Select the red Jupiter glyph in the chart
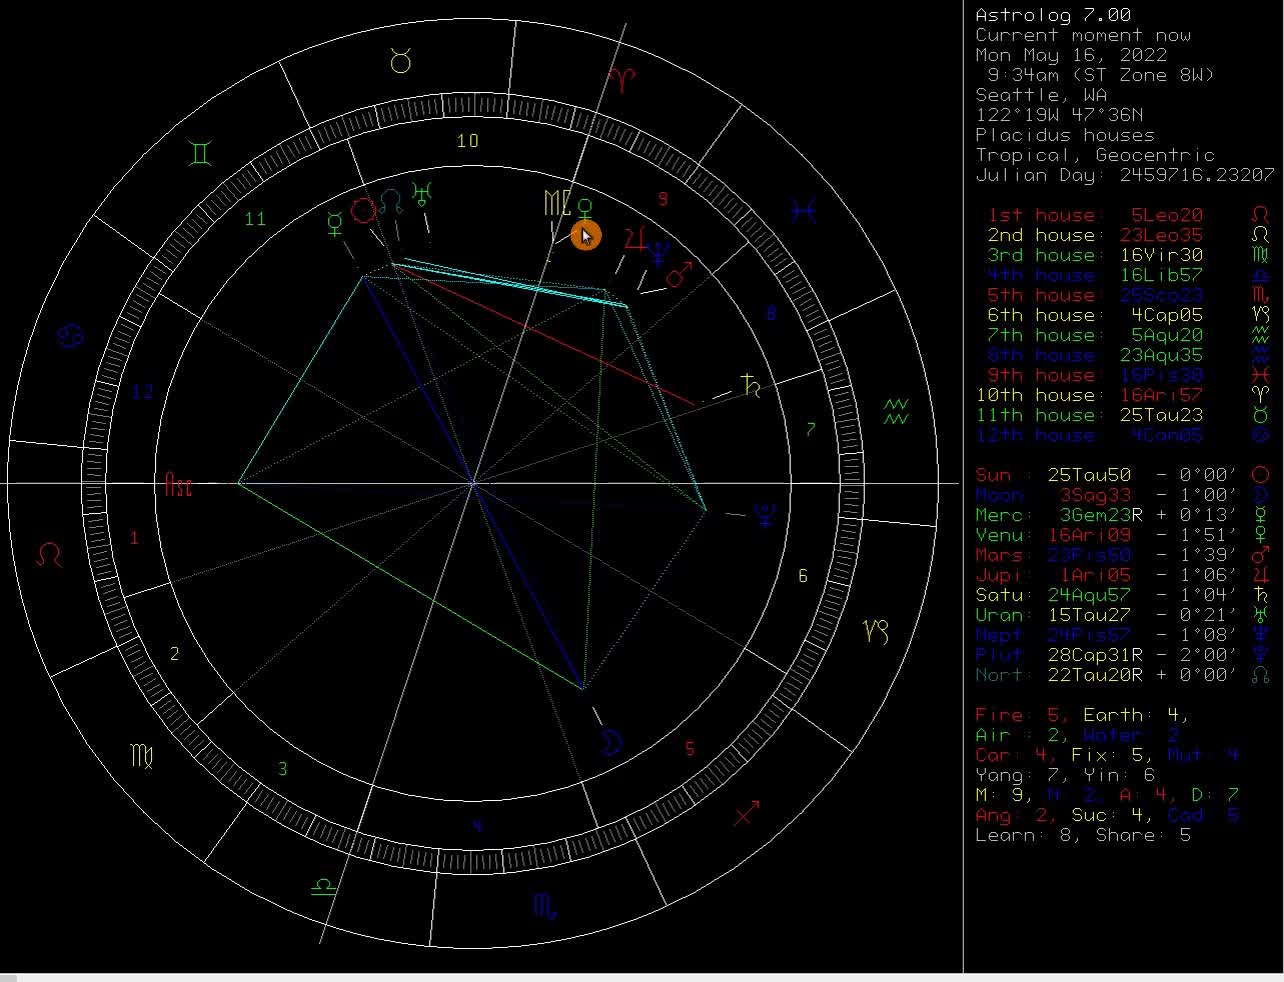 click(x=633, y=239)
